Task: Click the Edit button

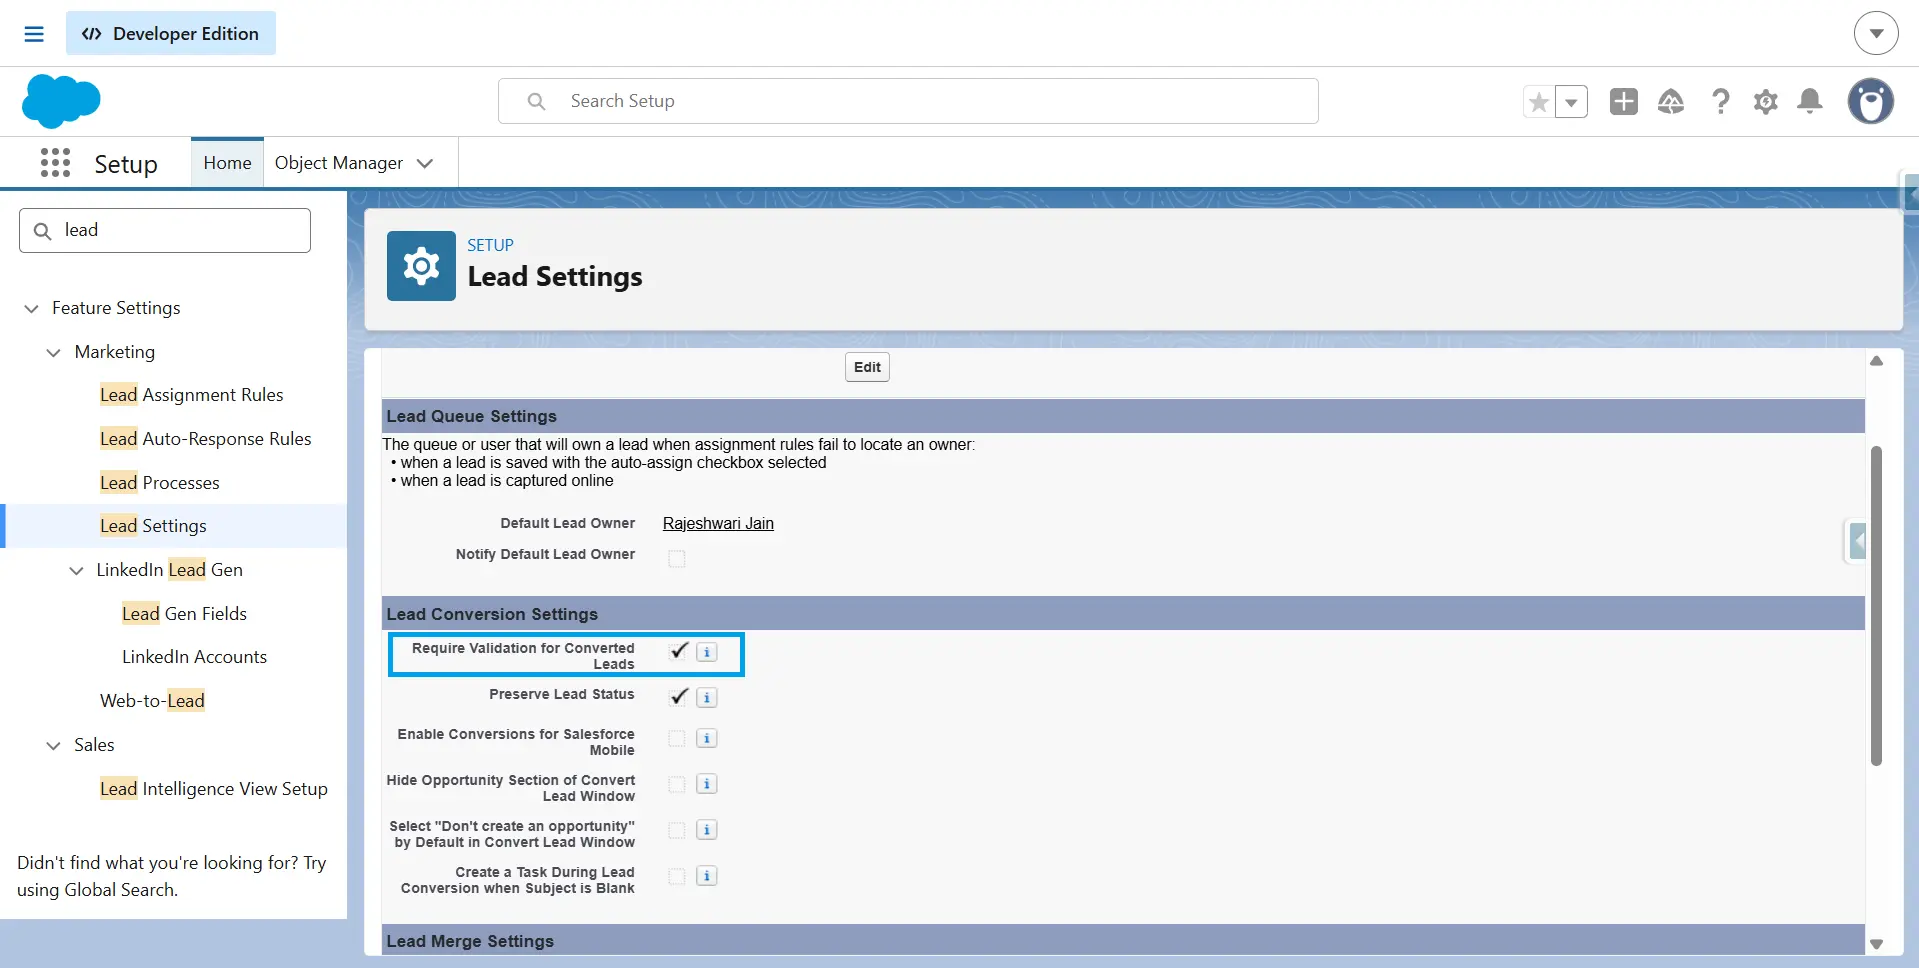Action: click(867, 367)
